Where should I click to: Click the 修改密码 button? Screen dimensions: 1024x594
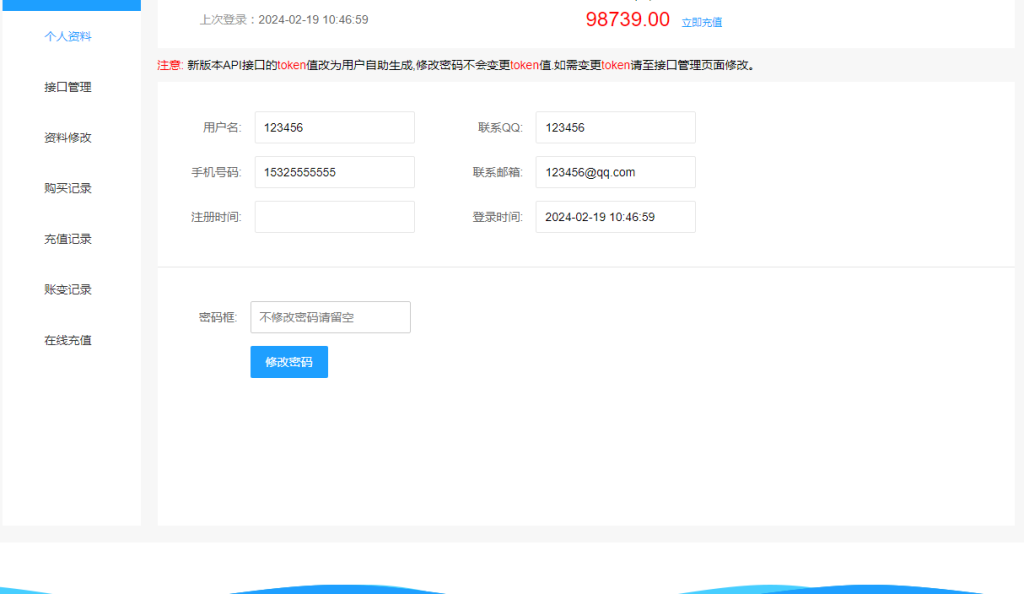[289, 362]
